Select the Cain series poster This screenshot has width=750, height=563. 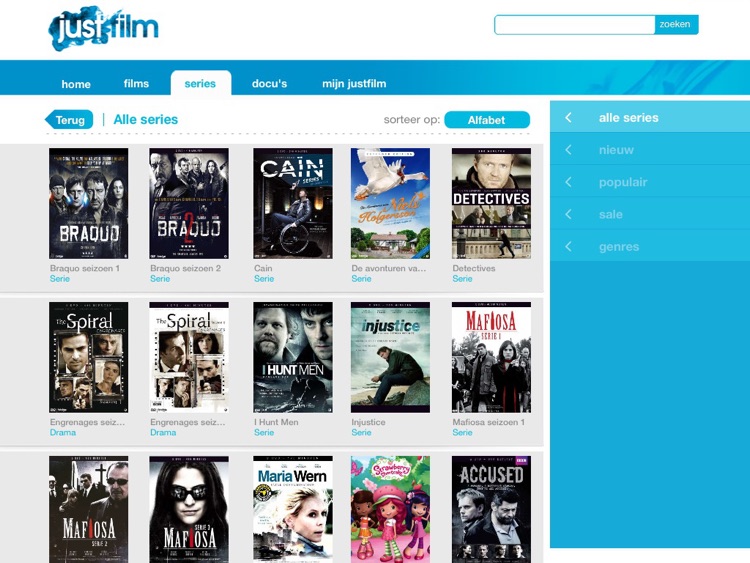(x=292, y=204)
